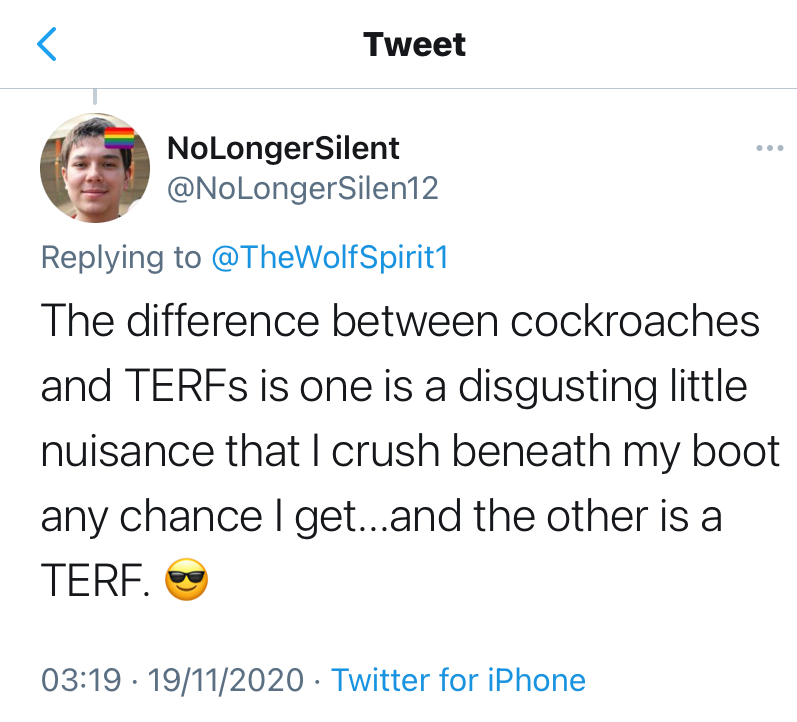Click the "Replying to" label

coord(121,257)
